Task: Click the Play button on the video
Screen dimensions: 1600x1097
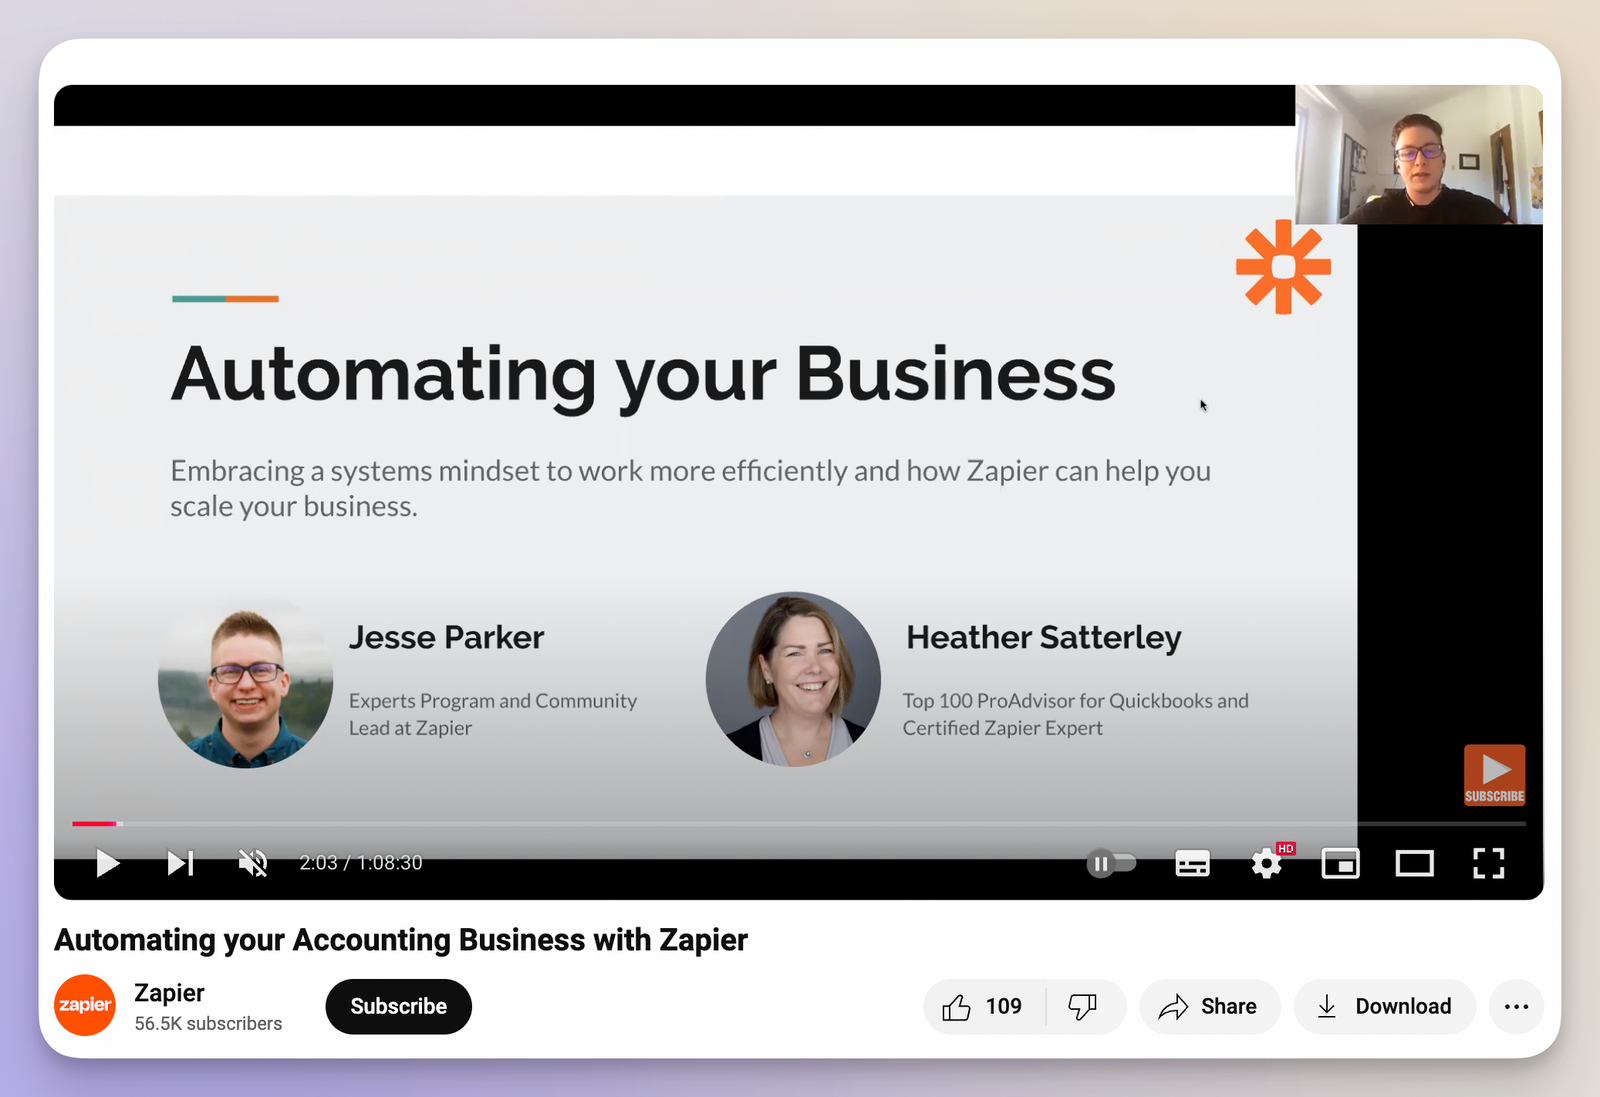Action: [x=107, y=863]
